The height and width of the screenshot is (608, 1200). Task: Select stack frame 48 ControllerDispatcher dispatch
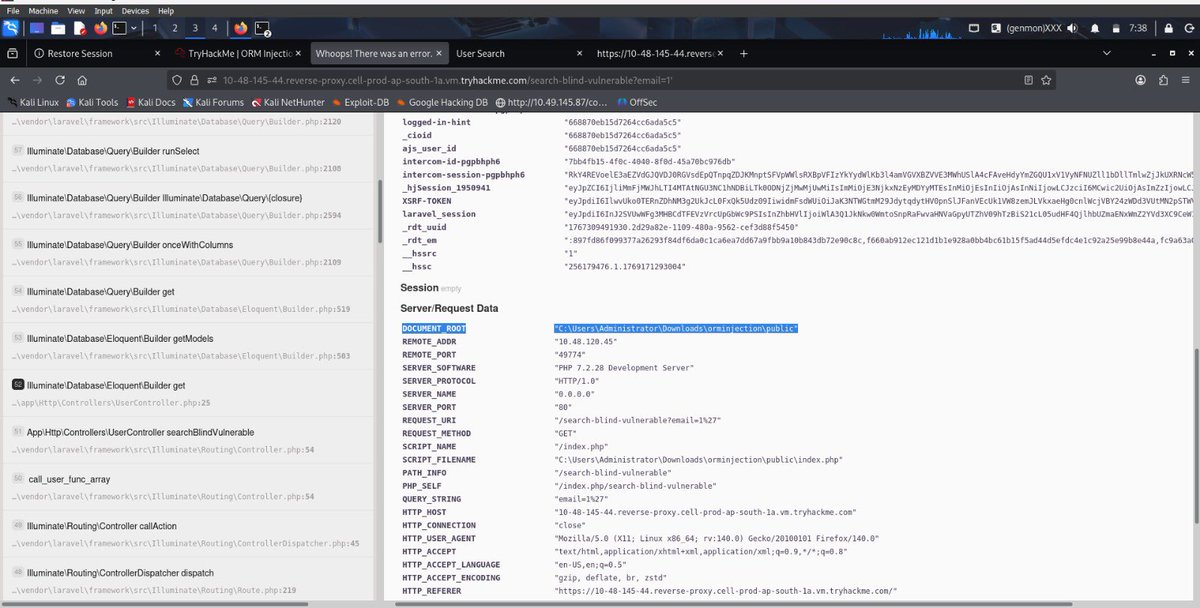[x=185, y=581]
